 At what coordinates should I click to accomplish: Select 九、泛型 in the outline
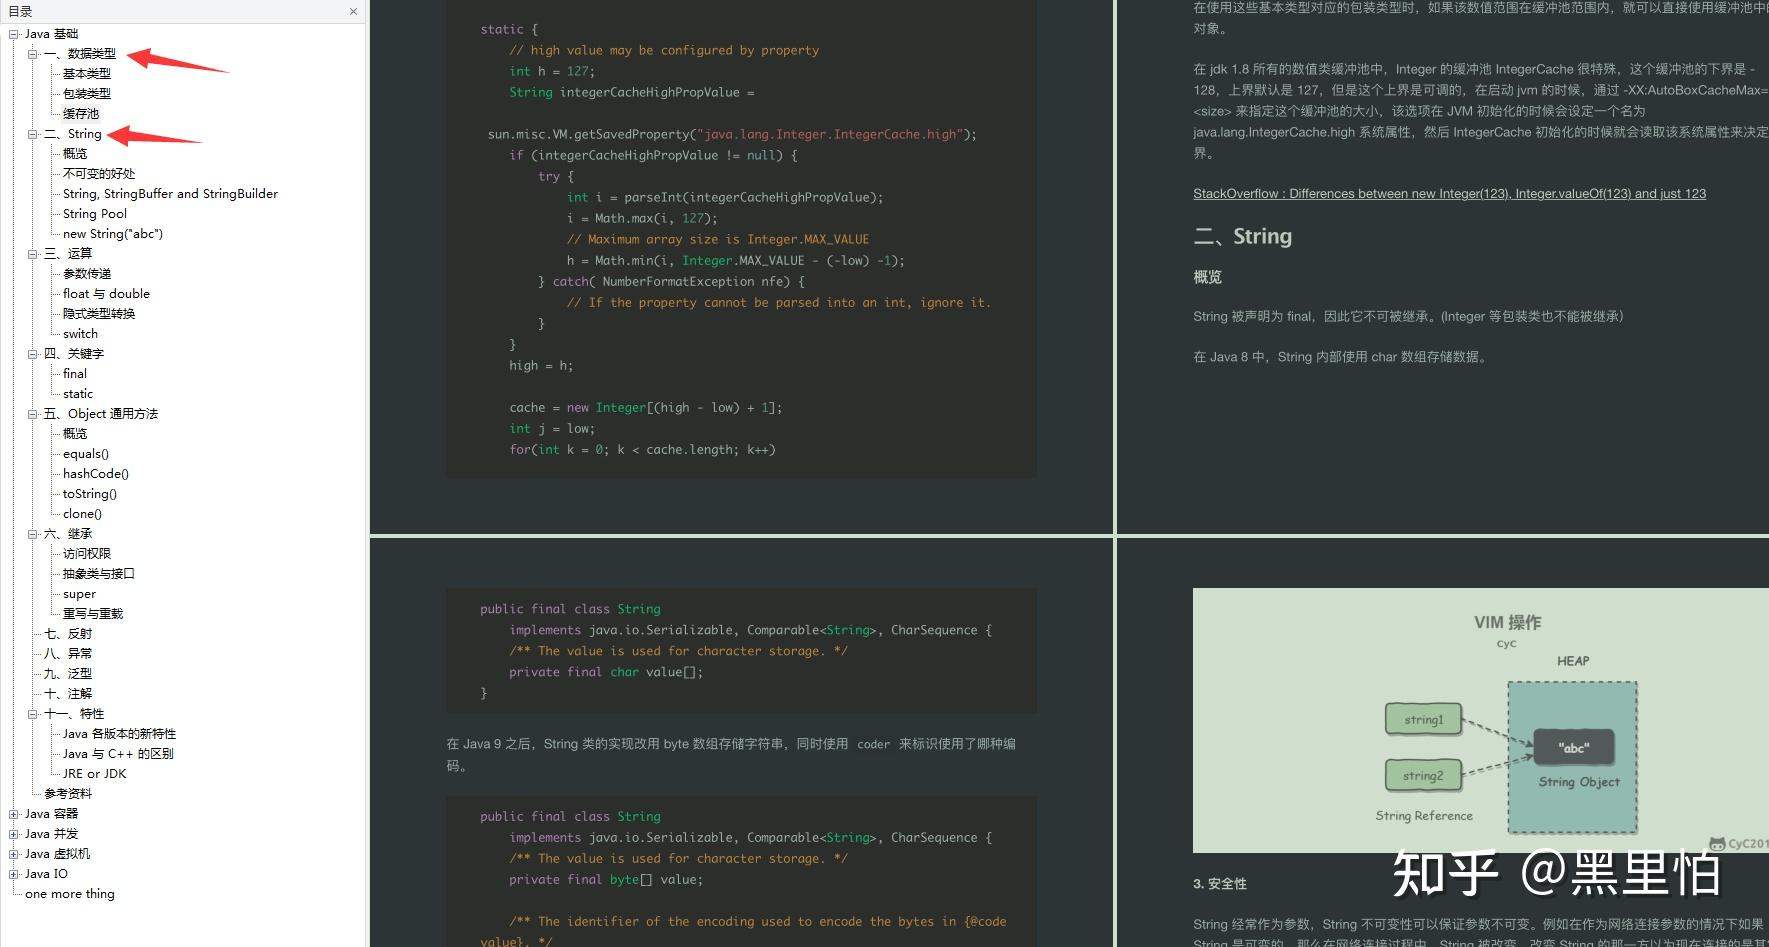pyautogui.click(x=68, y=674)
